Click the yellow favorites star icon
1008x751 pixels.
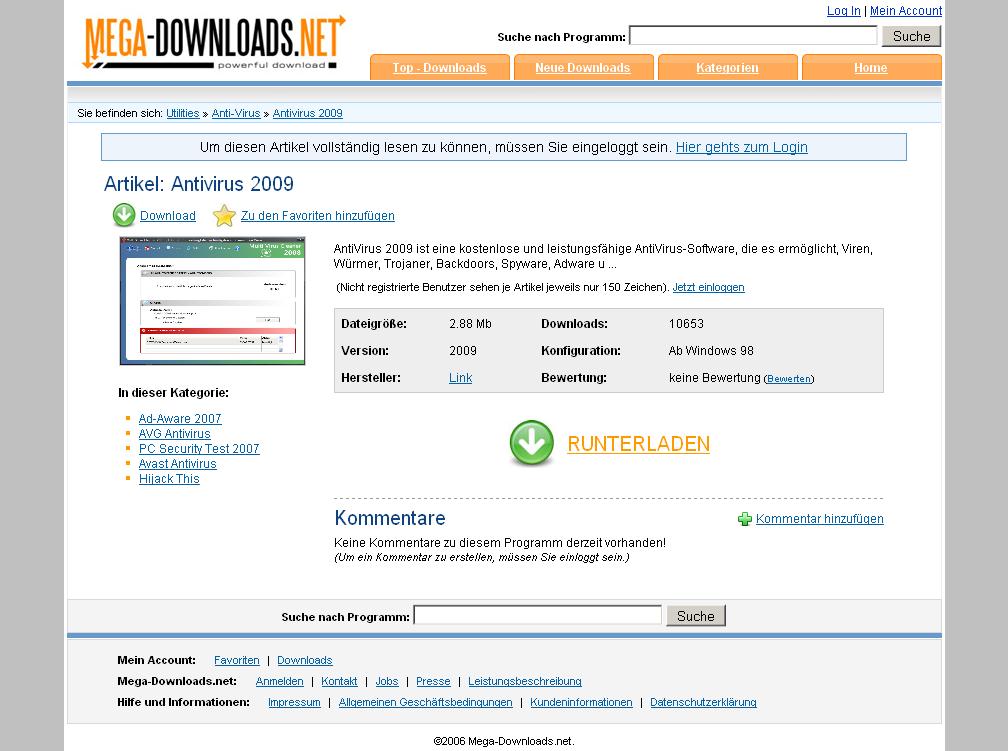point(224,216)
